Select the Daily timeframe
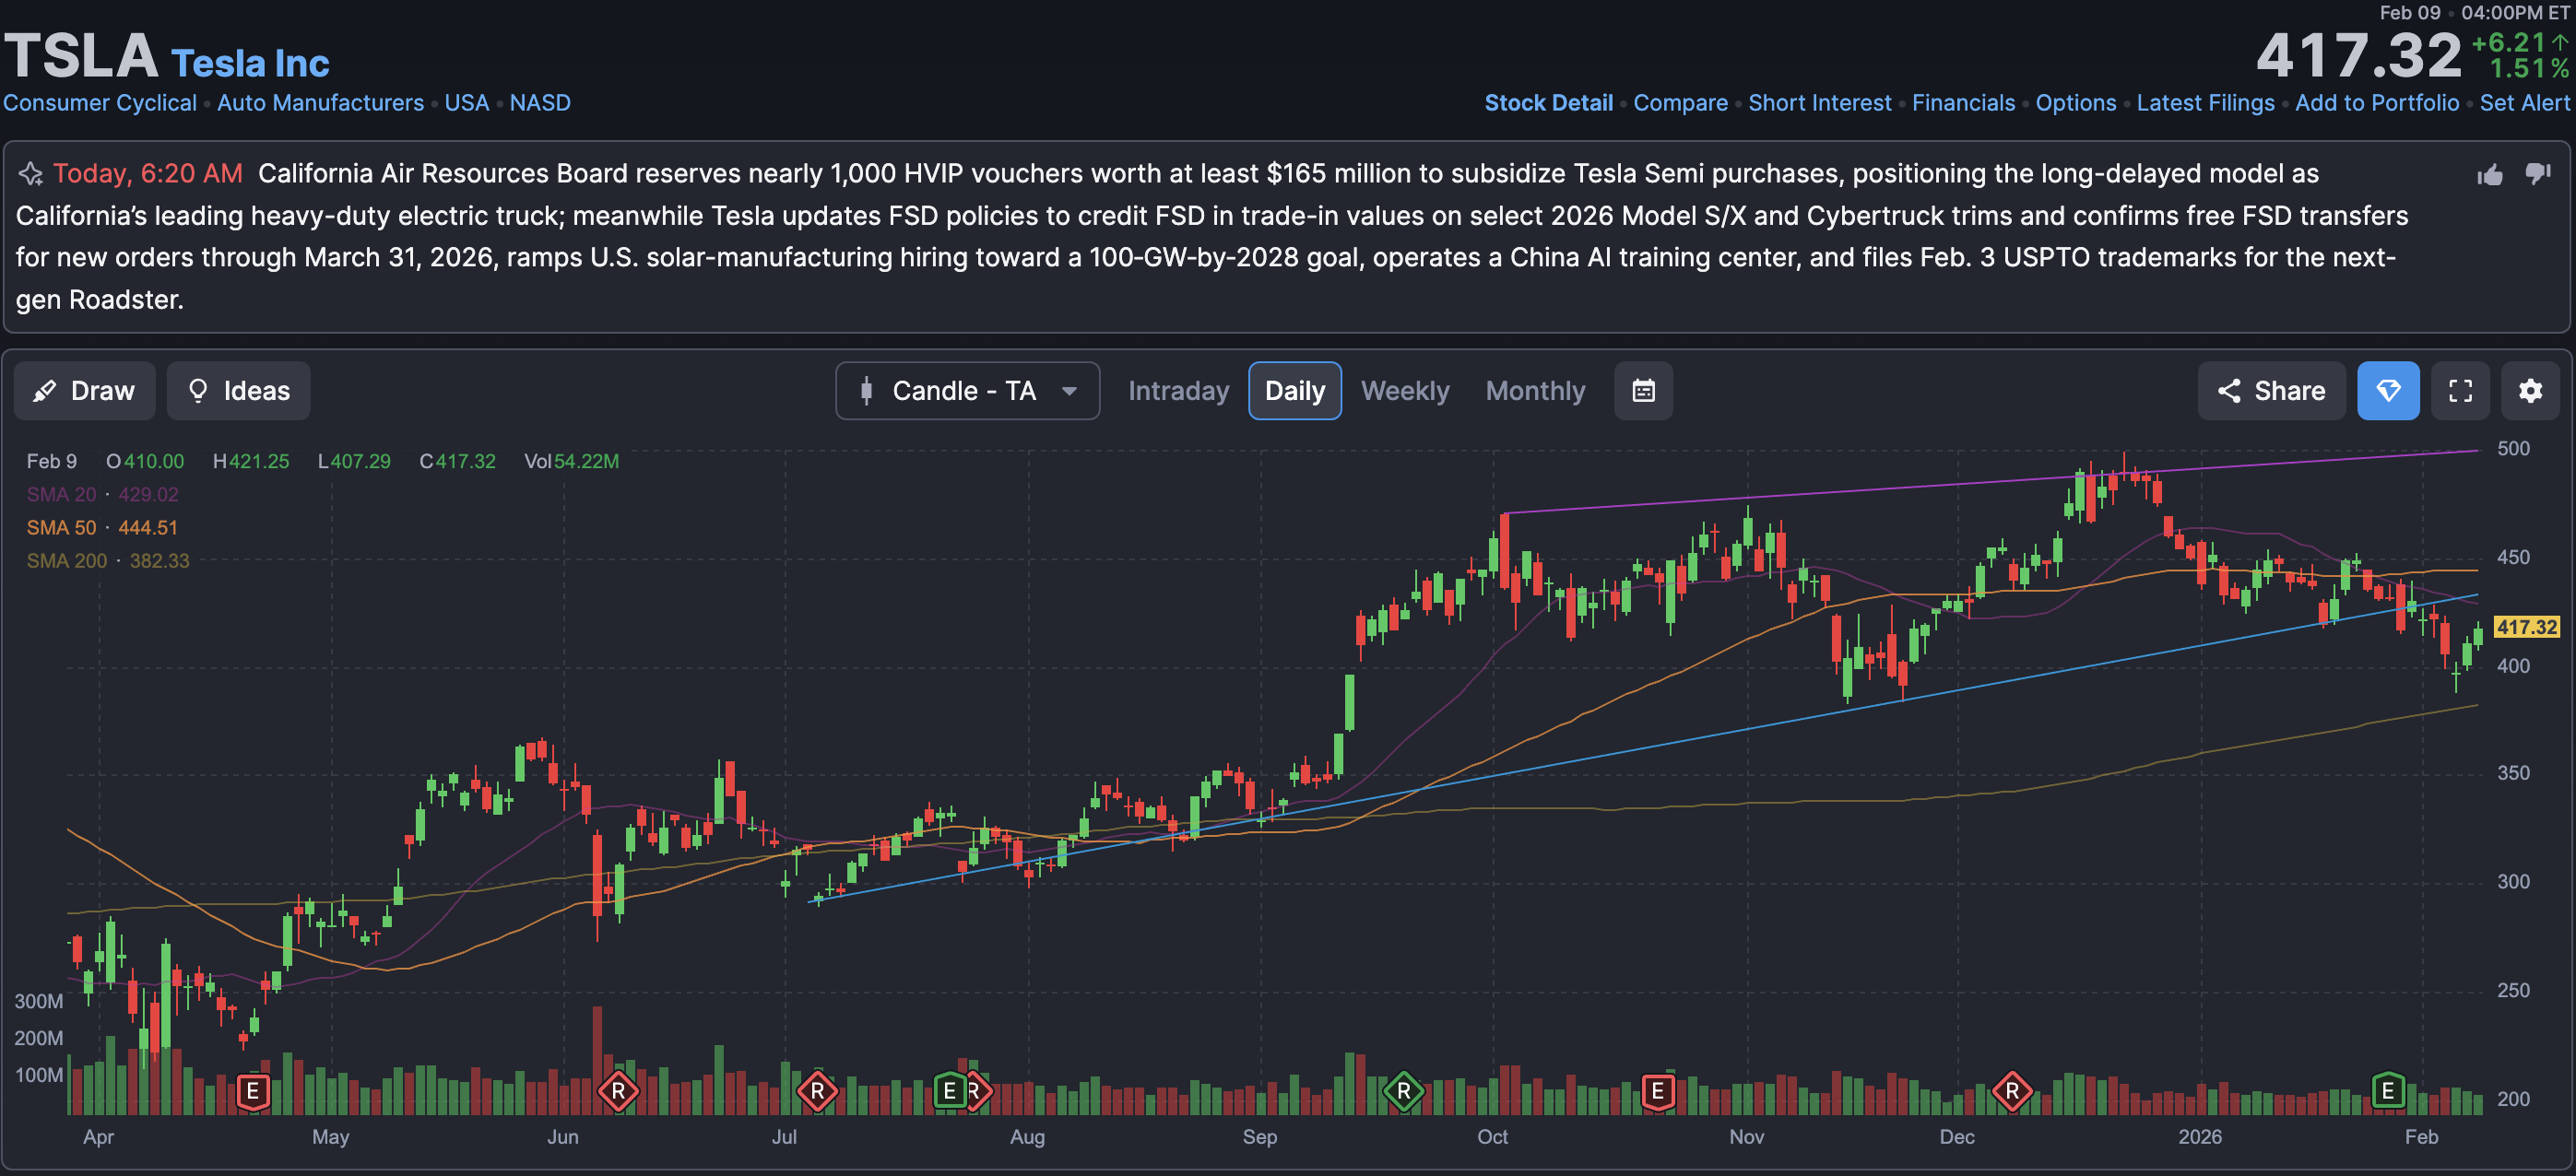Image resolution: width=2576 pixels, height=1176 pixels. click(1294, 391)
